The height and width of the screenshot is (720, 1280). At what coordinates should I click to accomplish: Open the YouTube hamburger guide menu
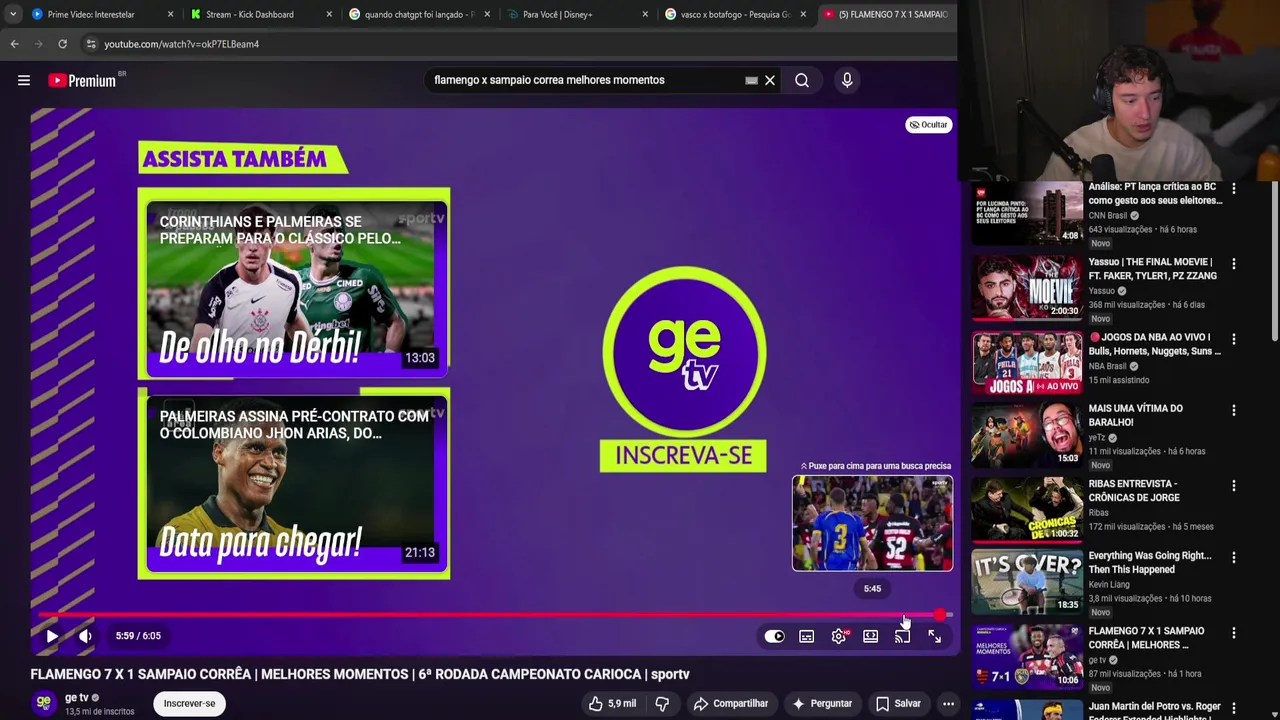click(24, 80)
